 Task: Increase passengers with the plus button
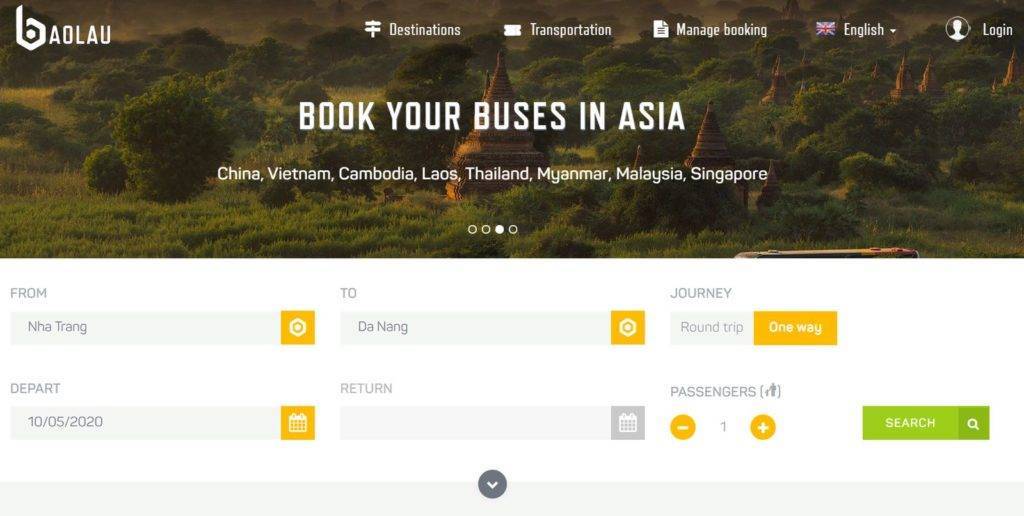763,427
